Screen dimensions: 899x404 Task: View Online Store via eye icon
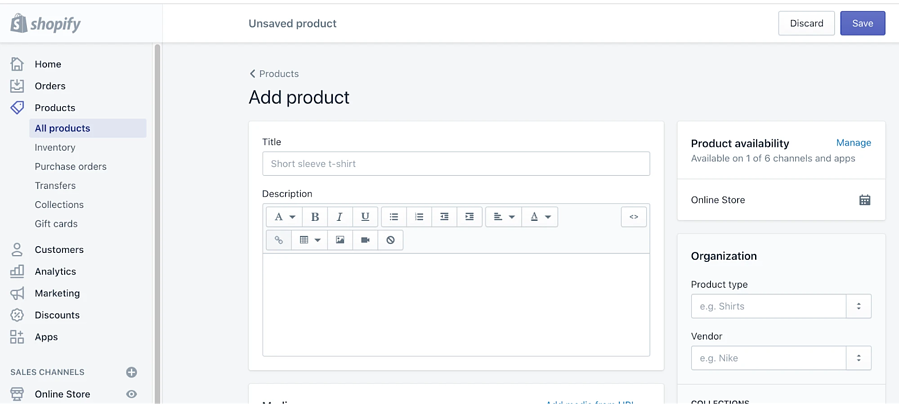131,394
